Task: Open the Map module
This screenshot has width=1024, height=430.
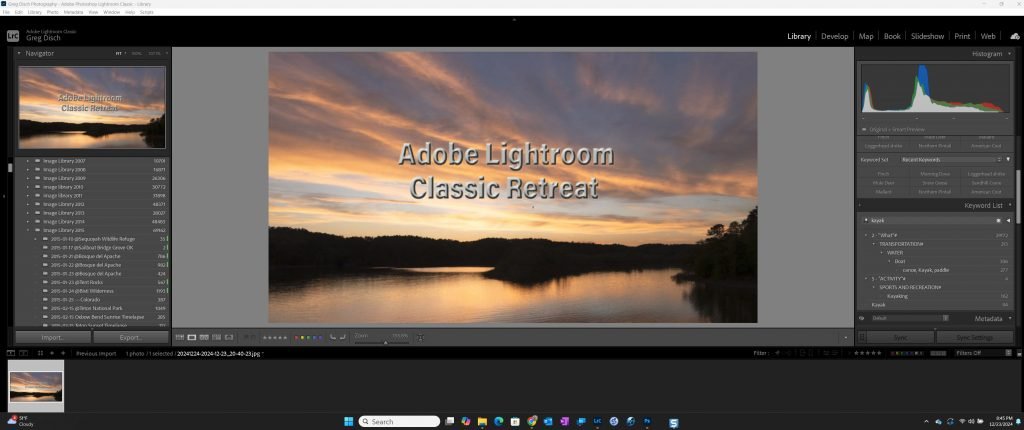Action: (x=866, y=37)
